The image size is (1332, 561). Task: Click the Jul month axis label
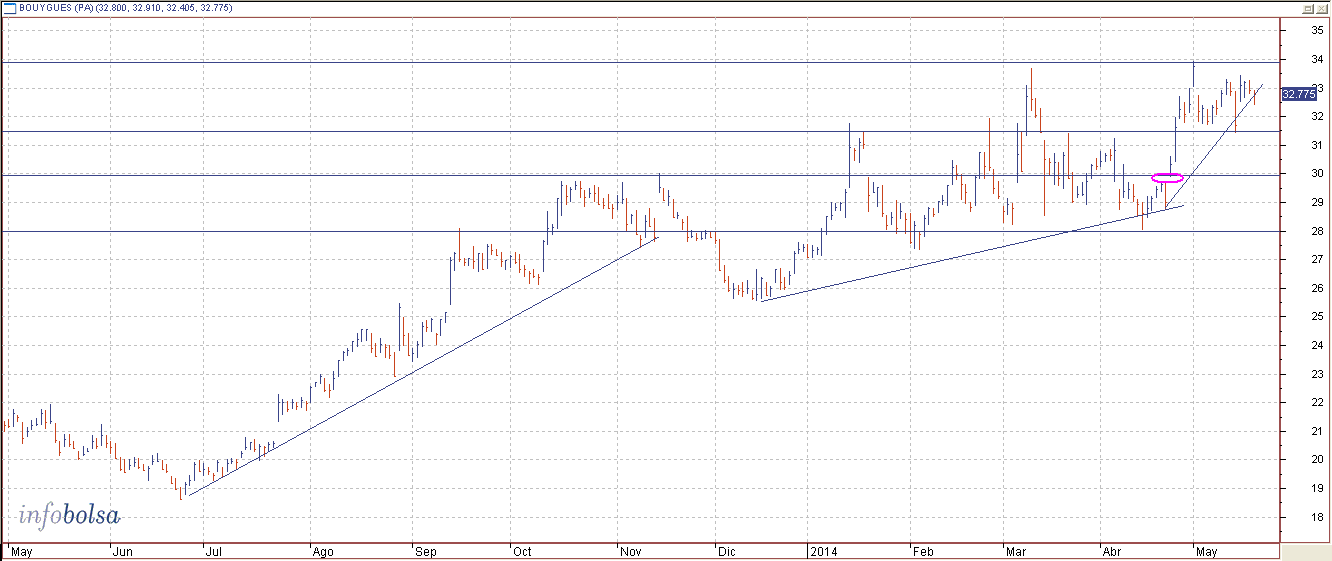click(212, 551)
